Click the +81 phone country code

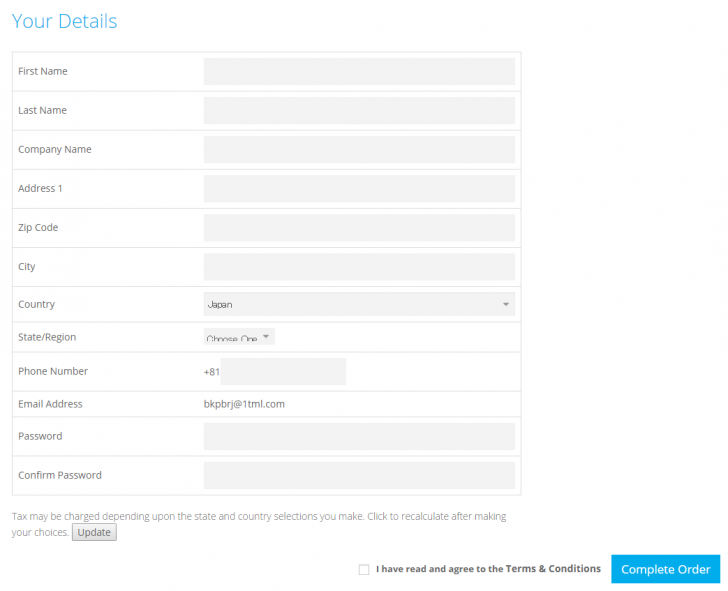click(x=212, y=372)
